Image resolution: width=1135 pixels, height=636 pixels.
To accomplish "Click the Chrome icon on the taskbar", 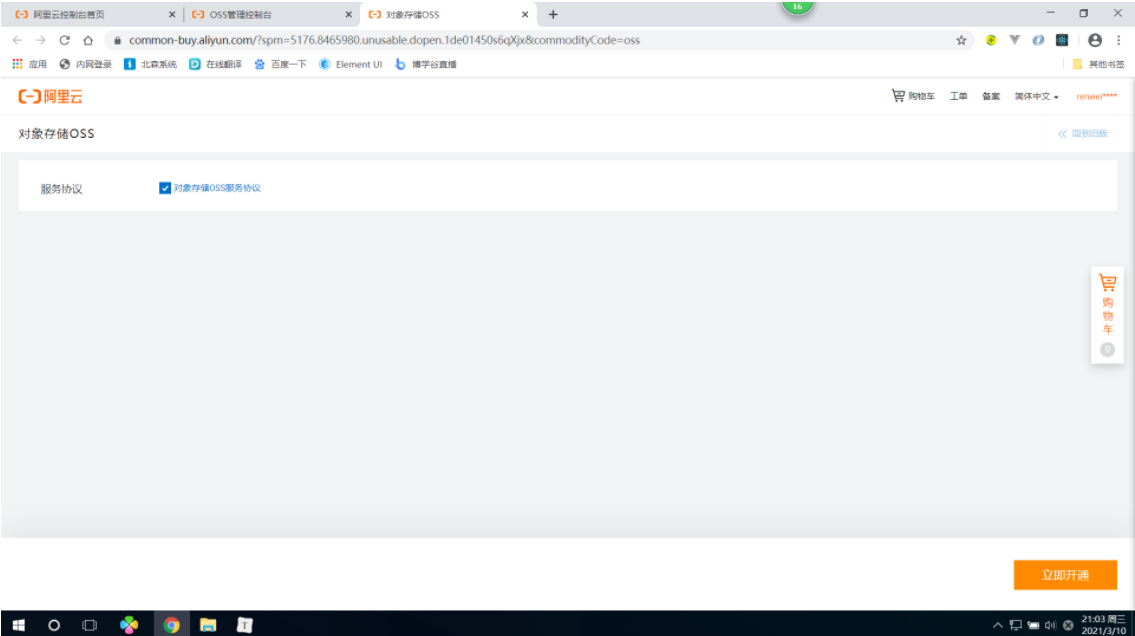I will (x=172, y=624).
